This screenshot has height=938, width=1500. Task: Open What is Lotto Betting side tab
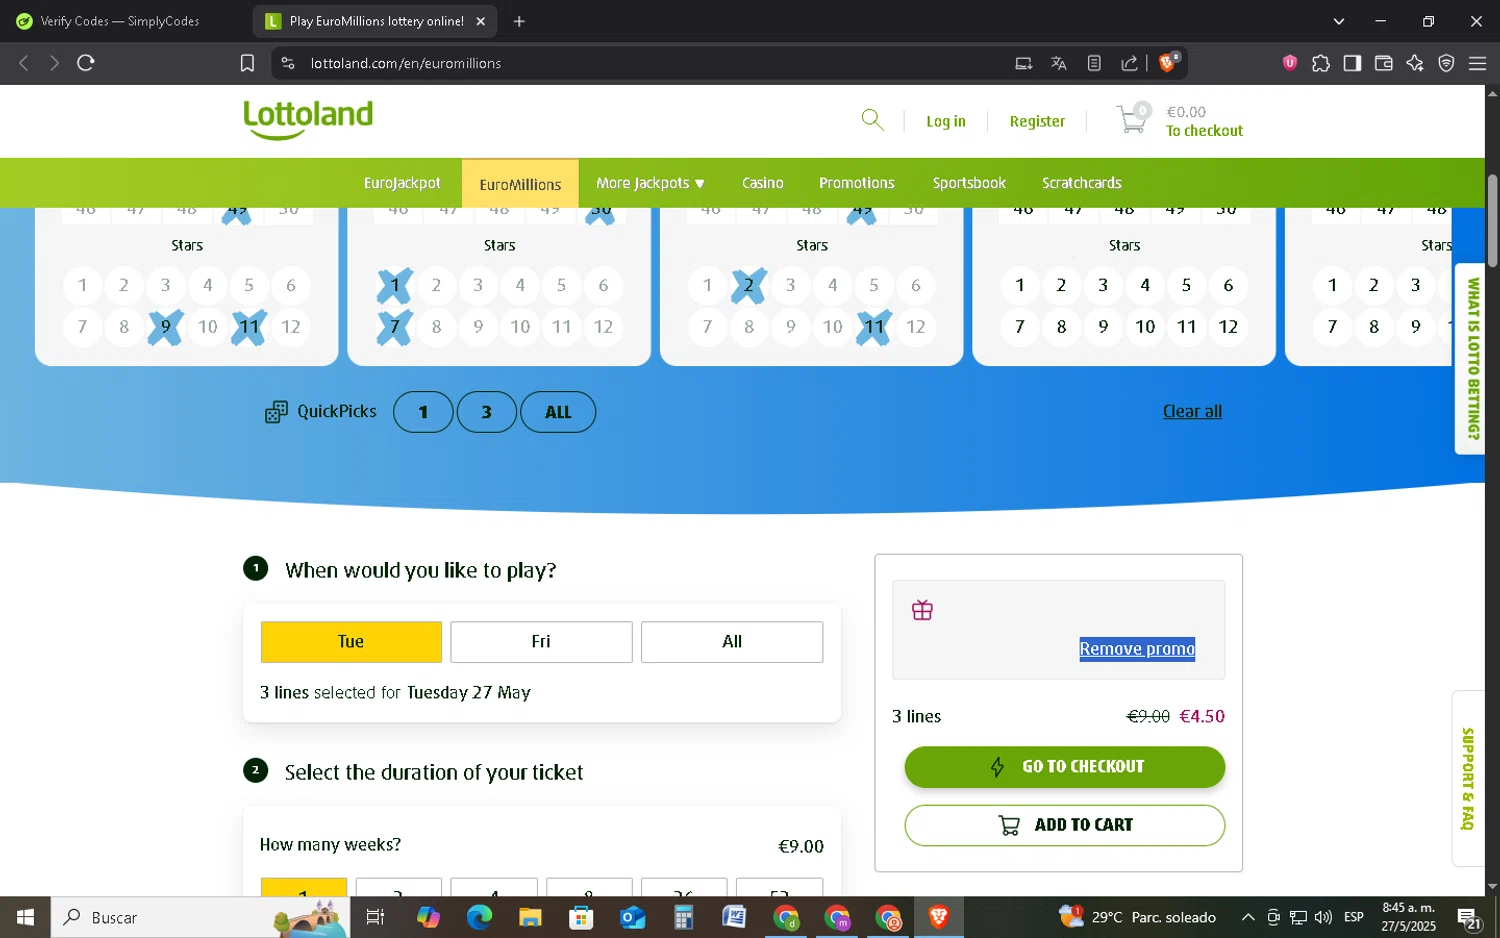pos(1471,359)
